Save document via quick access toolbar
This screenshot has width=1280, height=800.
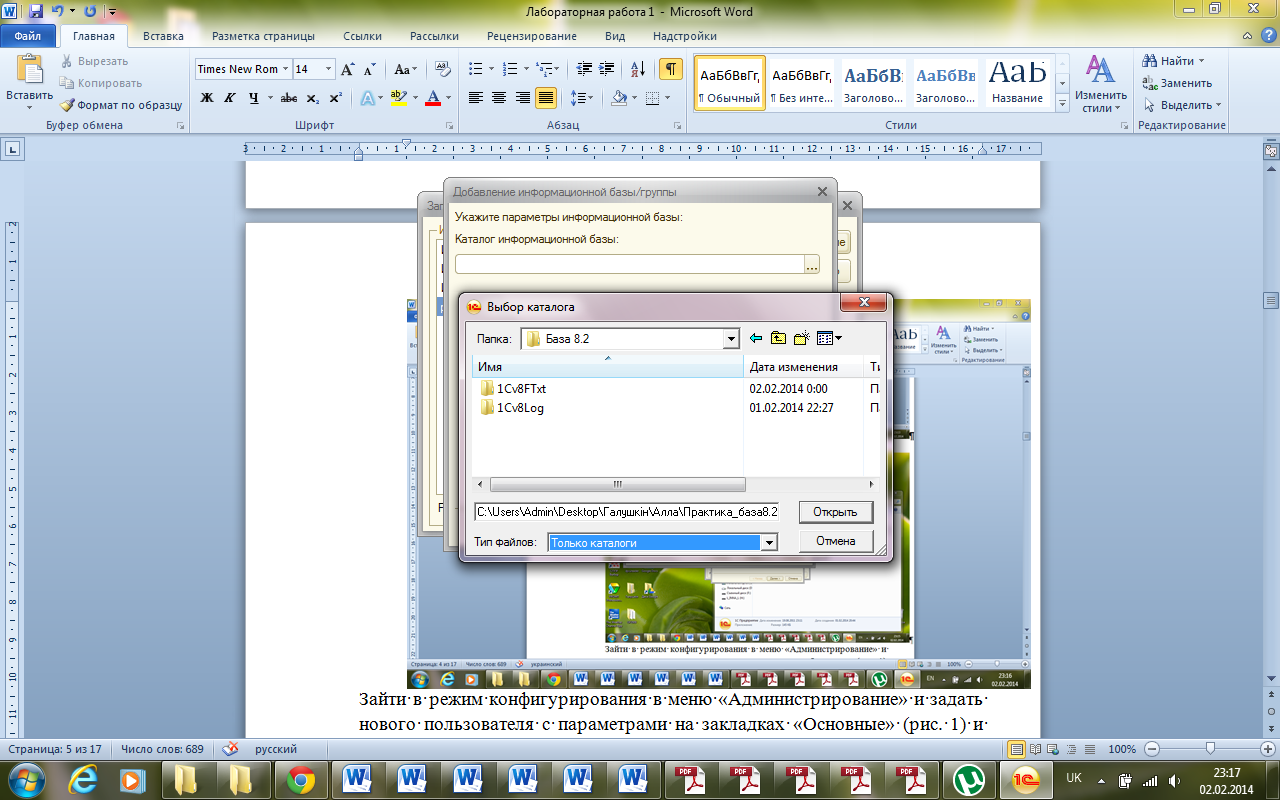tap(36, 12)
